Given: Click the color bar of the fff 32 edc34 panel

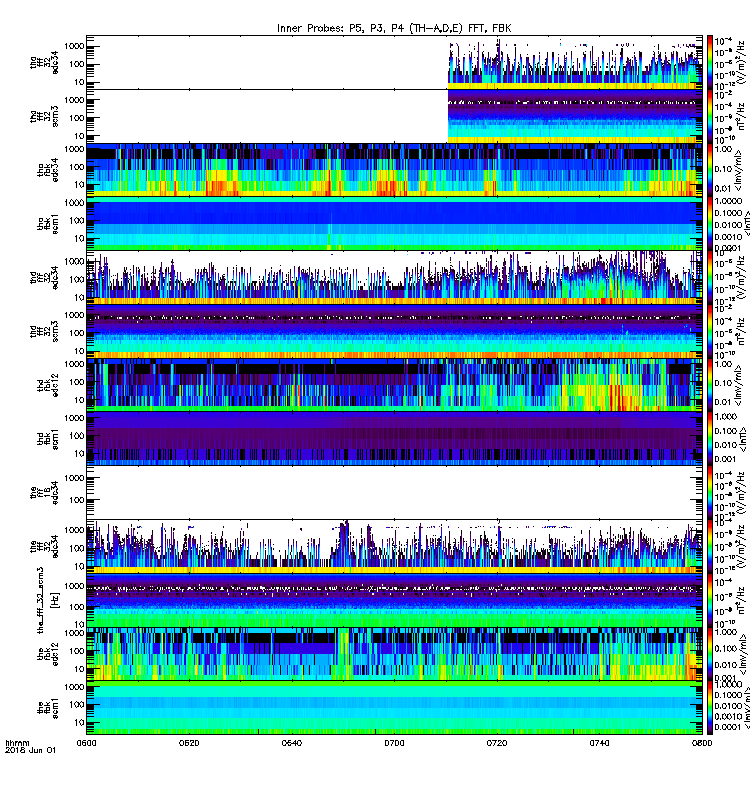Looking at the screenshot, I should click(710, 546).
